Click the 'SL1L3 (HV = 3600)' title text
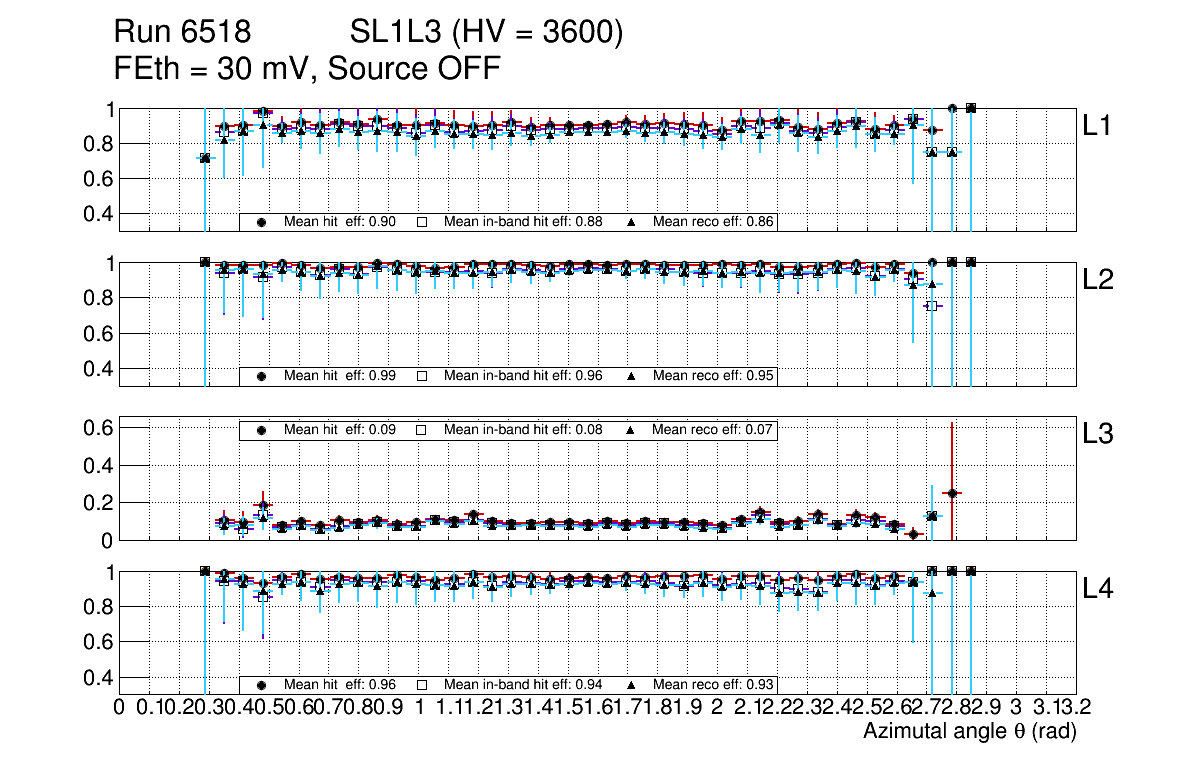Viewport: 1196px width, 772px height. click(x=486, y=34)
